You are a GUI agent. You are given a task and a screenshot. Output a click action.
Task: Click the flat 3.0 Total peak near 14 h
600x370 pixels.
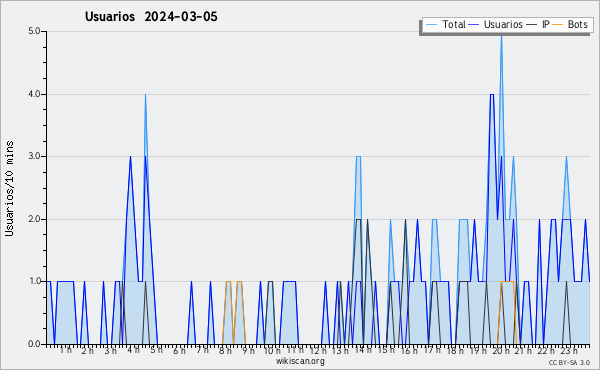coord(358,157)
